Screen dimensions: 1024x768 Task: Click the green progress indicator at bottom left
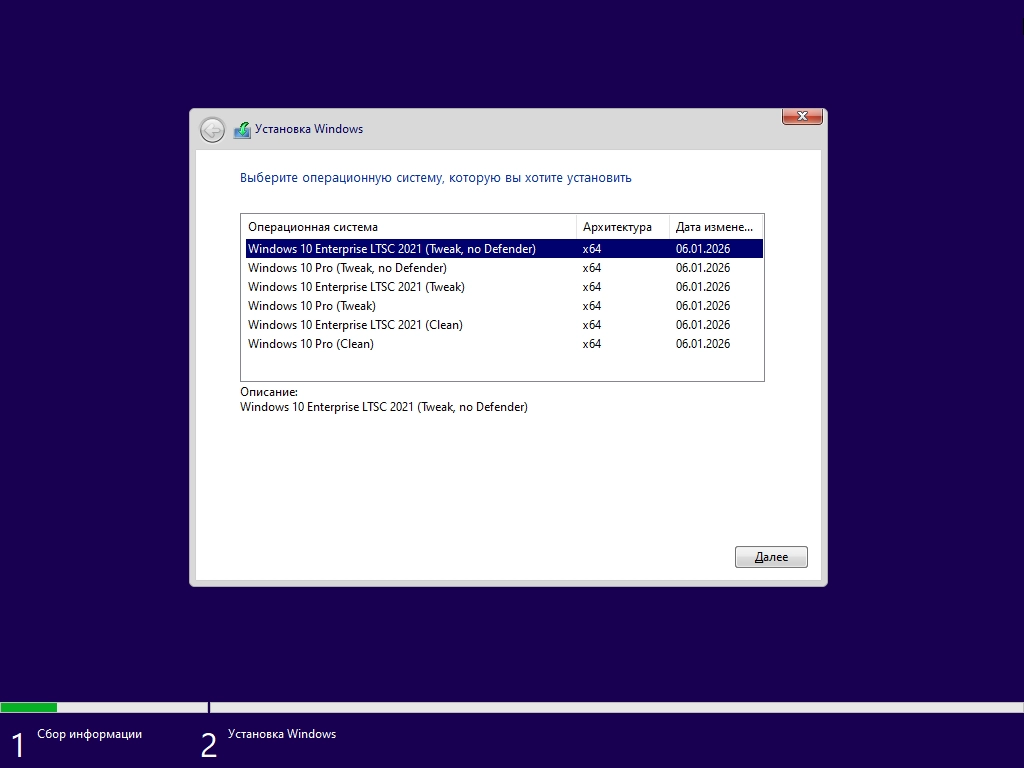pos(30,705)
